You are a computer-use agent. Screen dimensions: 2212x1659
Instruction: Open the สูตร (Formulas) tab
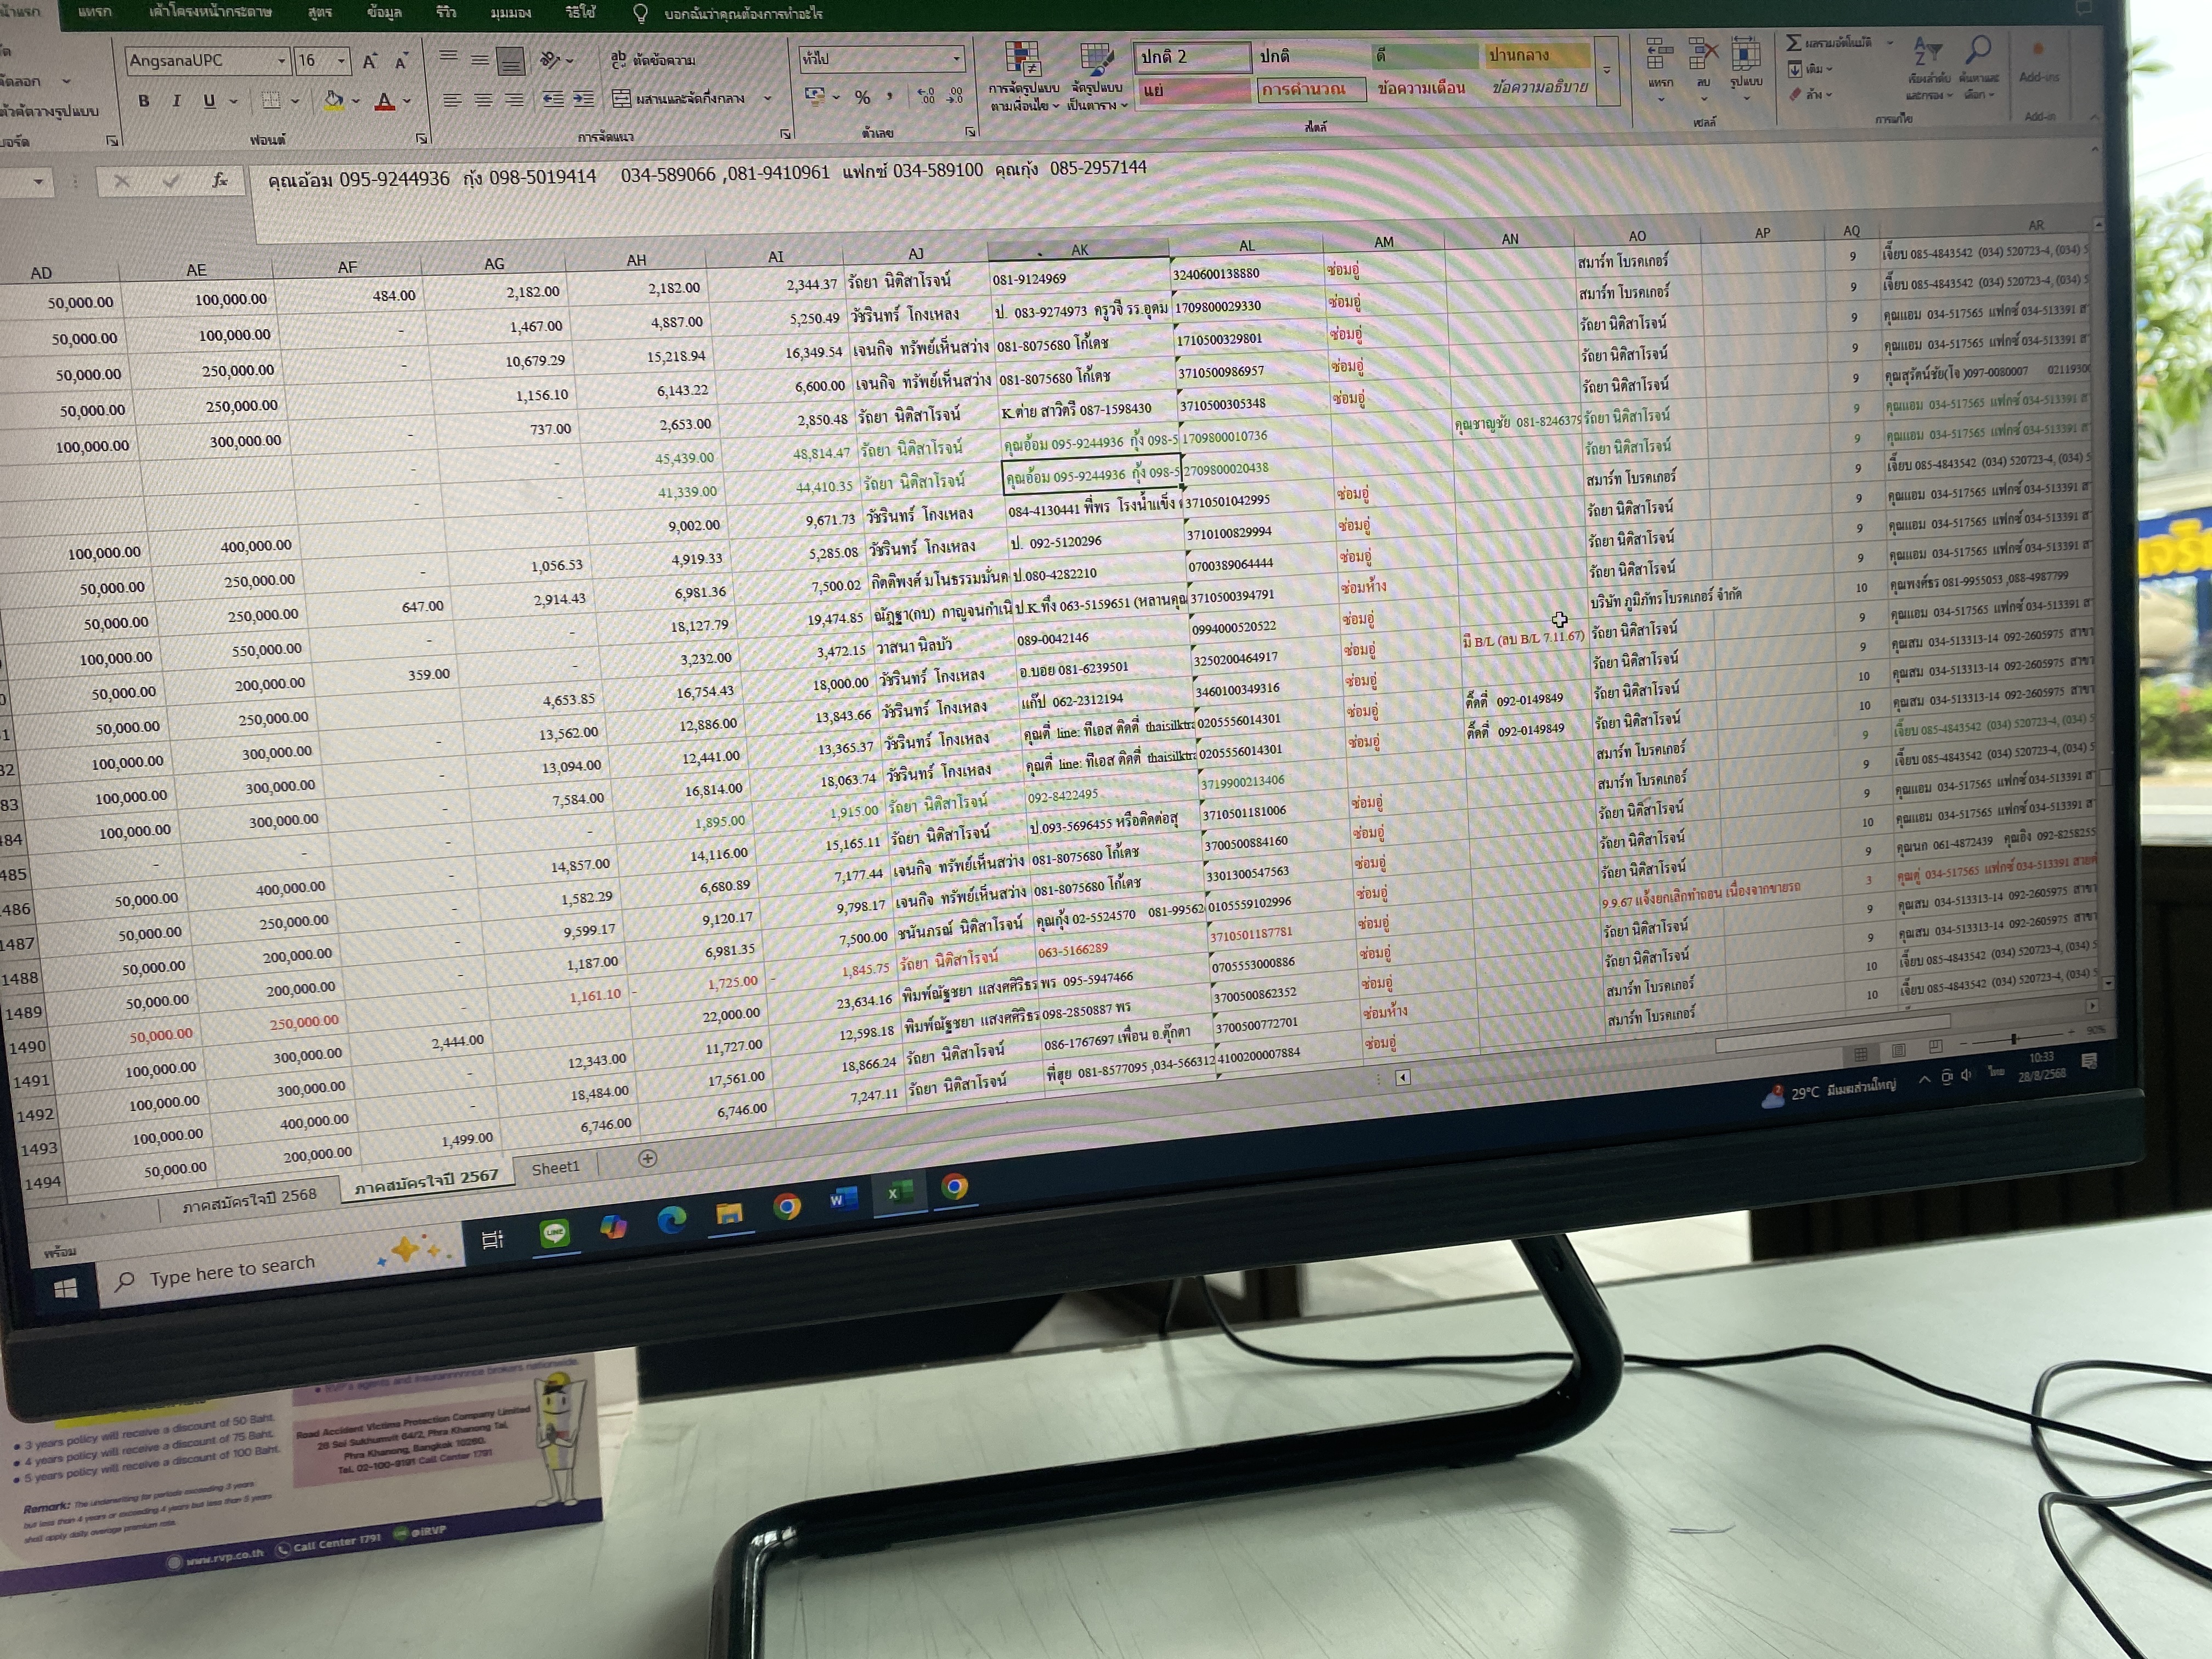pos(320,12)
